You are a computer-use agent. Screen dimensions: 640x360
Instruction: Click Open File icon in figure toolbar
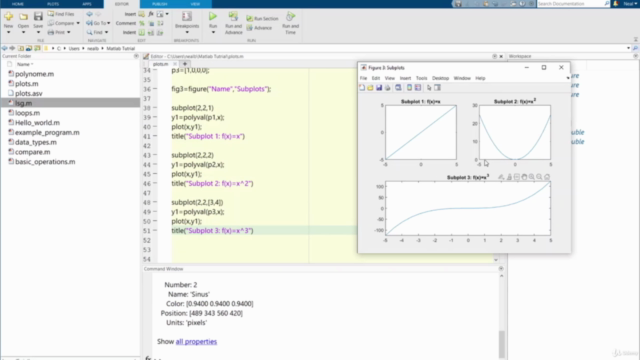pos(370,88)
